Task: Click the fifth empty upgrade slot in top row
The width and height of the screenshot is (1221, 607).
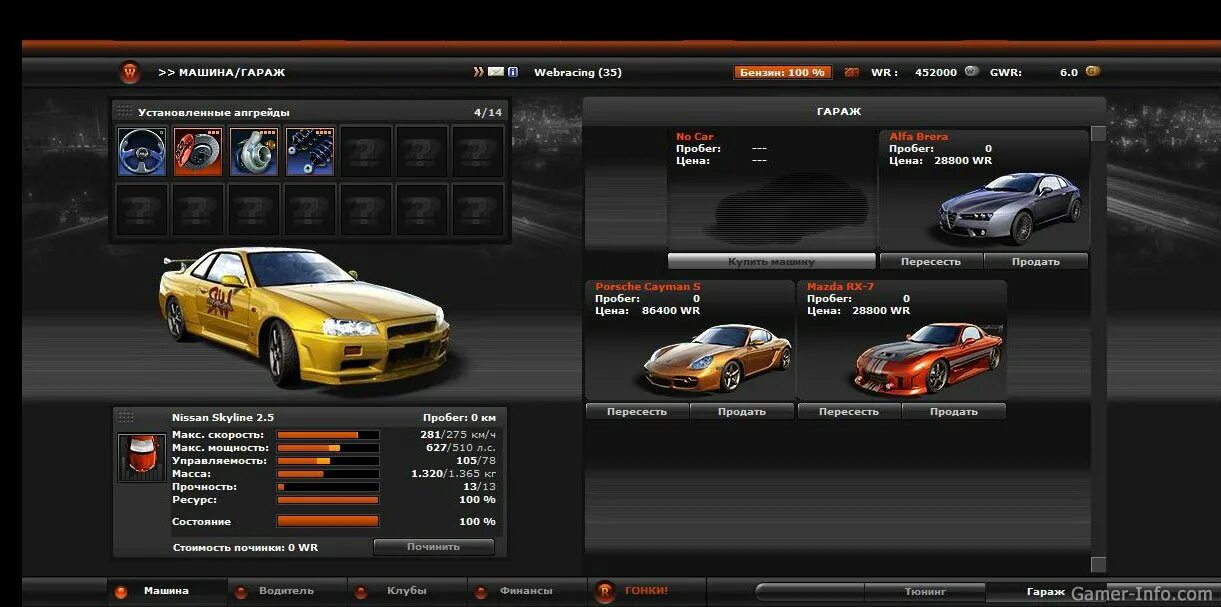Action: 366,151
